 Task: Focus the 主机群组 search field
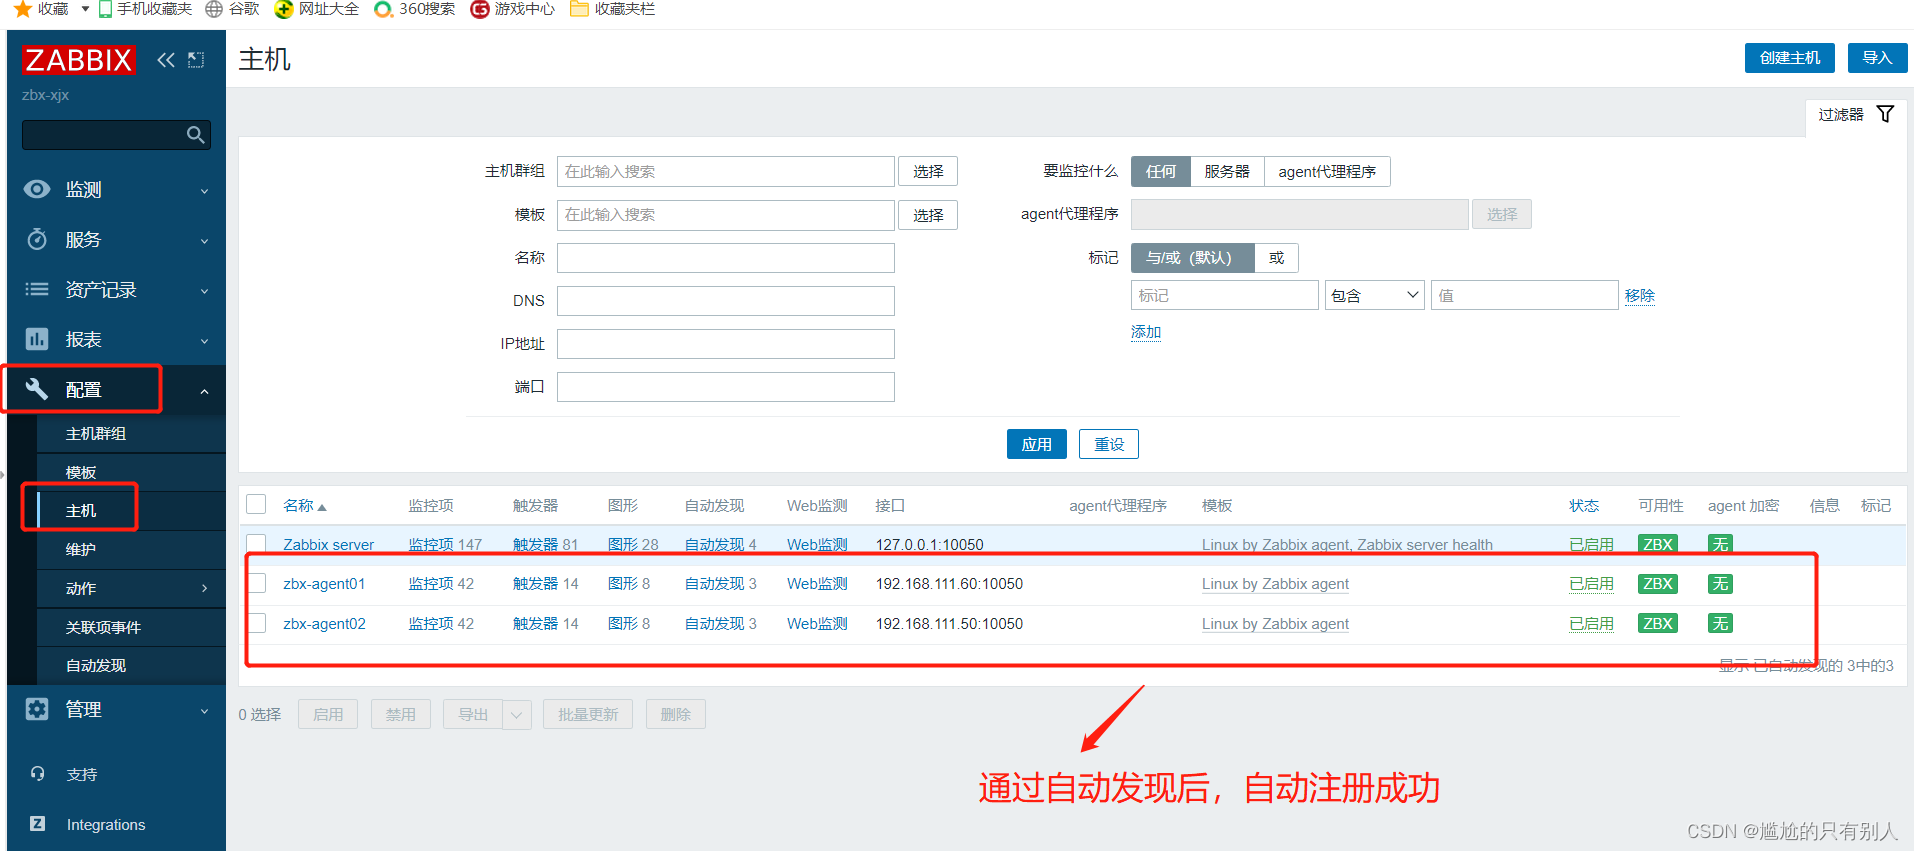point(725,171)
